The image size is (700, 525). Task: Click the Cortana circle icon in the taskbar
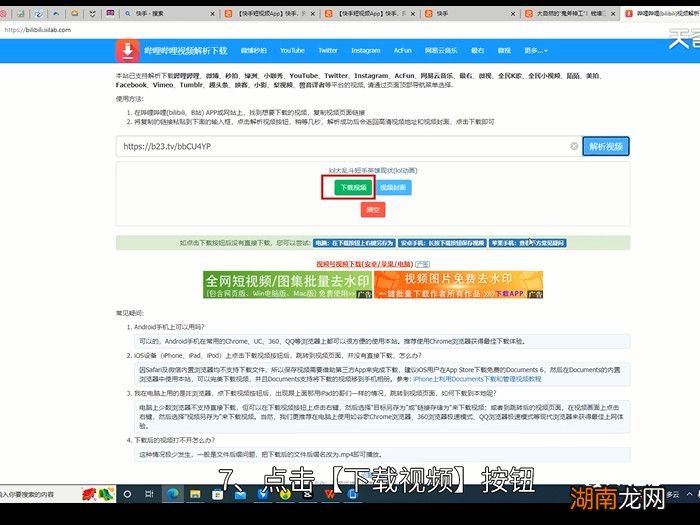[x=127, y=494]
